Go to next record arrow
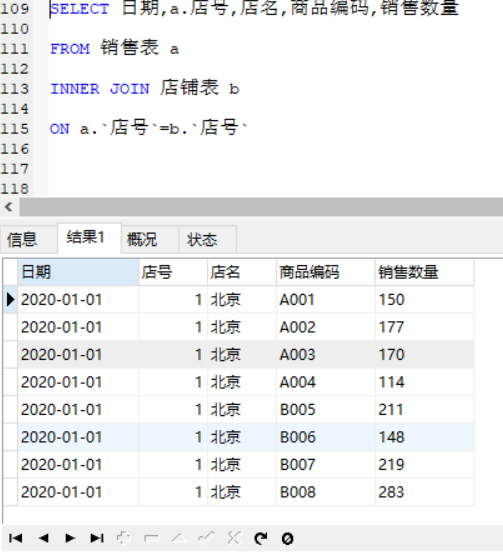This screenshot has height=552, width=503. click(x=70, y=538)
